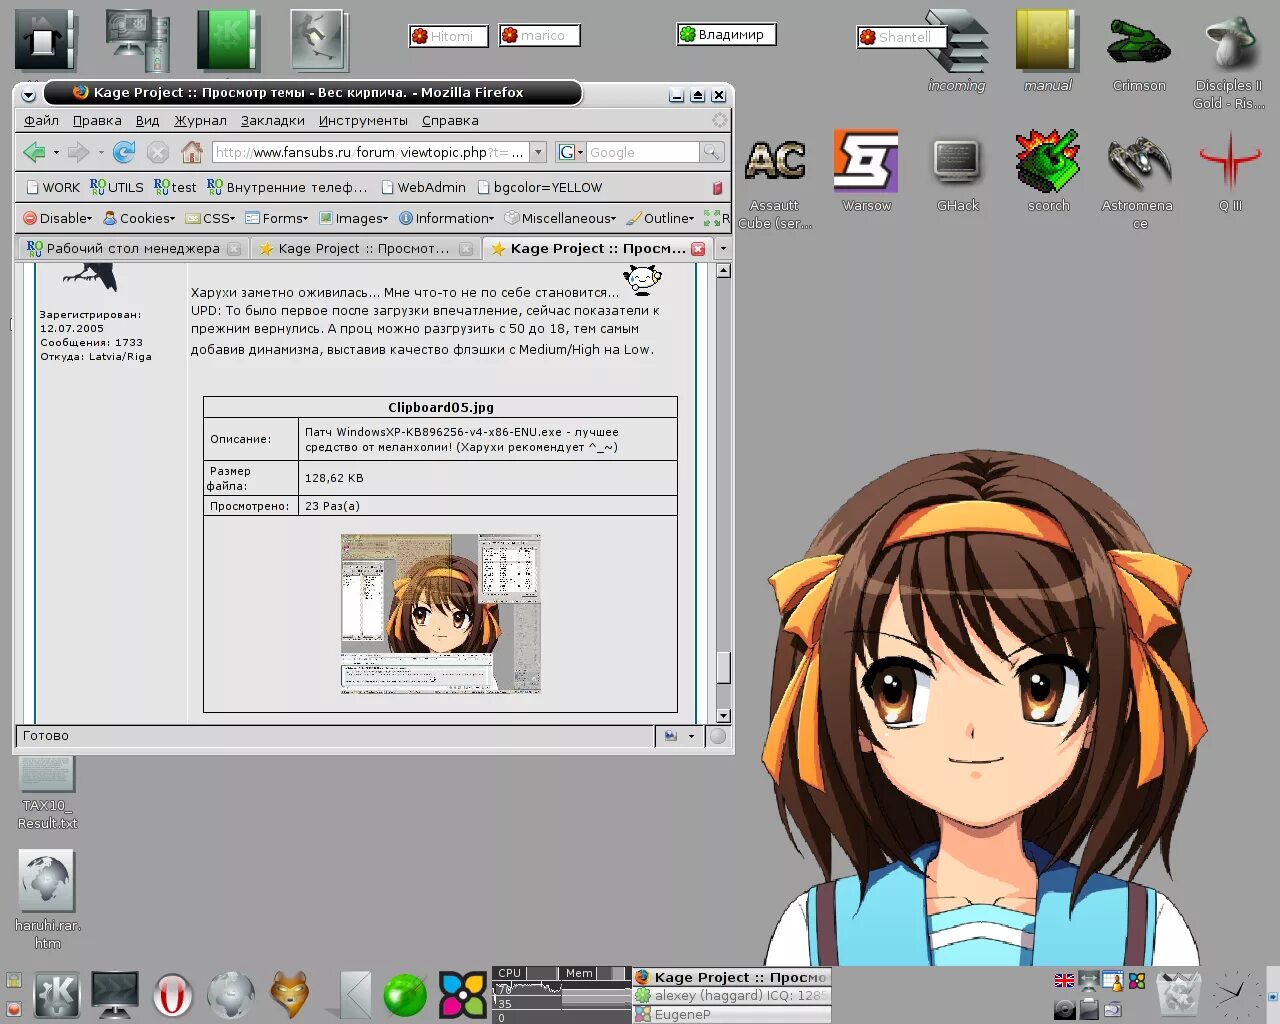The width and height of the screenshot is (1280, 1024).
Task: Launch the Warsow desktop icon
Action: [866, 160]
